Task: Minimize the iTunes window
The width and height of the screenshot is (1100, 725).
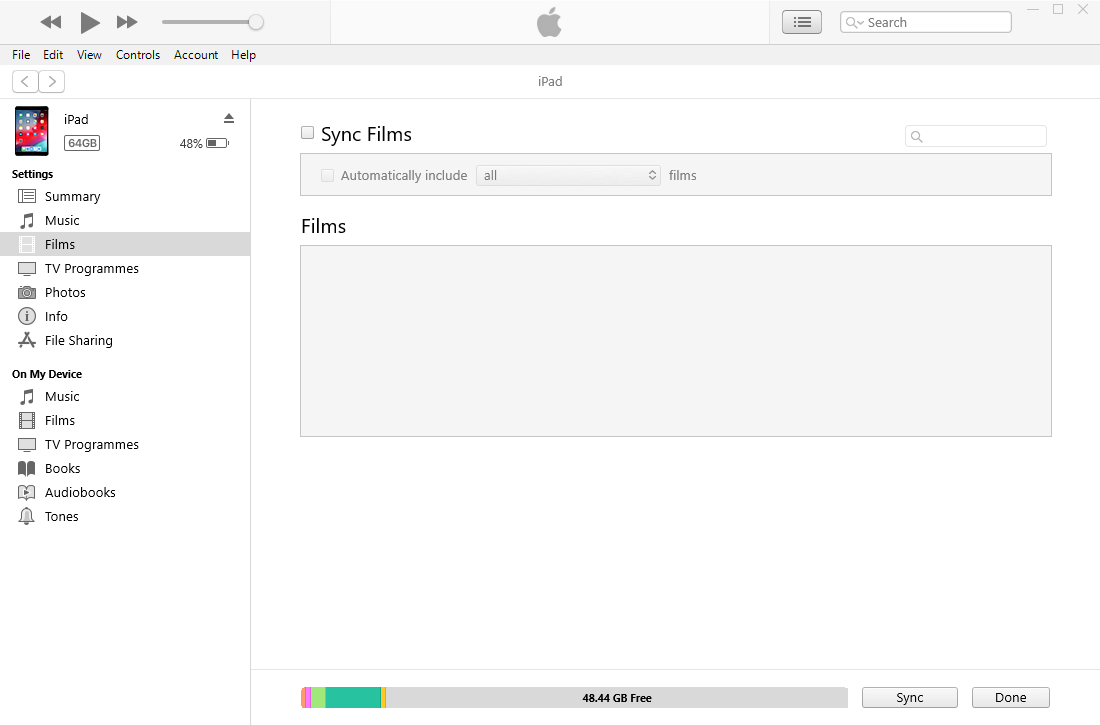Action: 1033,9
